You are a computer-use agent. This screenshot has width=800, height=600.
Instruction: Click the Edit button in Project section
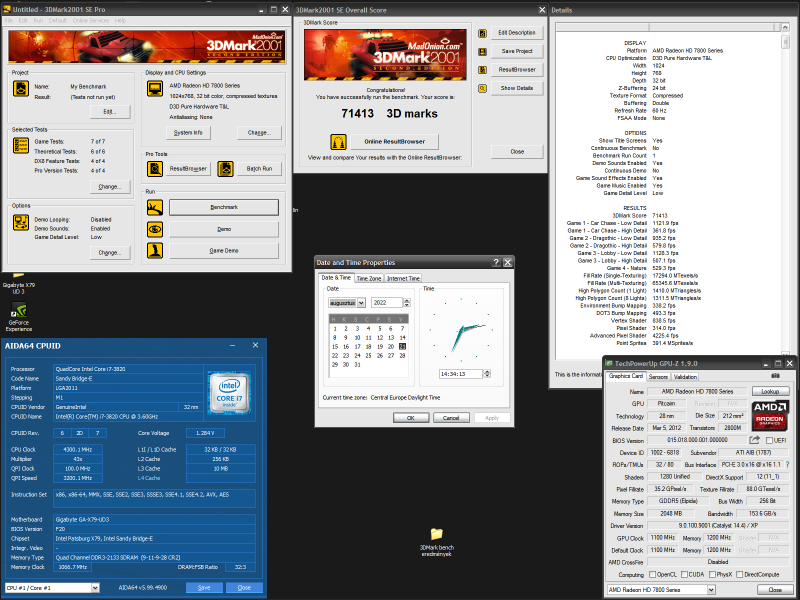point(110,111)
